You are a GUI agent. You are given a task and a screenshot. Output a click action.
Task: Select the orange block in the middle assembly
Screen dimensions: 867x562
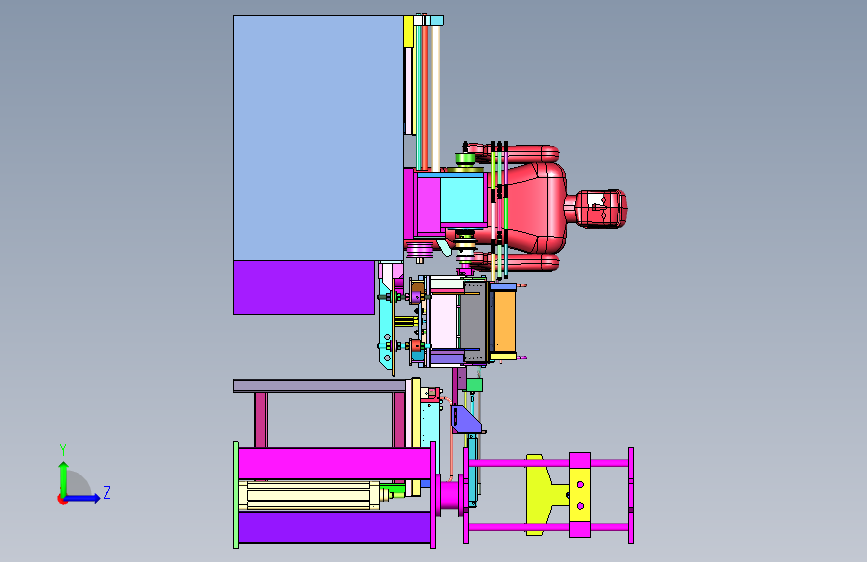505,322
